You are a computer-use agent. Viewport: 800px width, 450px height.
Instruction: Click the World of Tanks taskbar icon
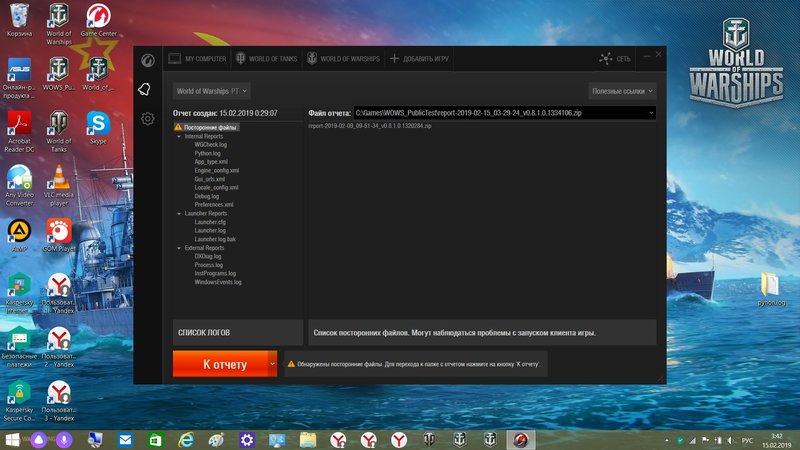point(430,440)
